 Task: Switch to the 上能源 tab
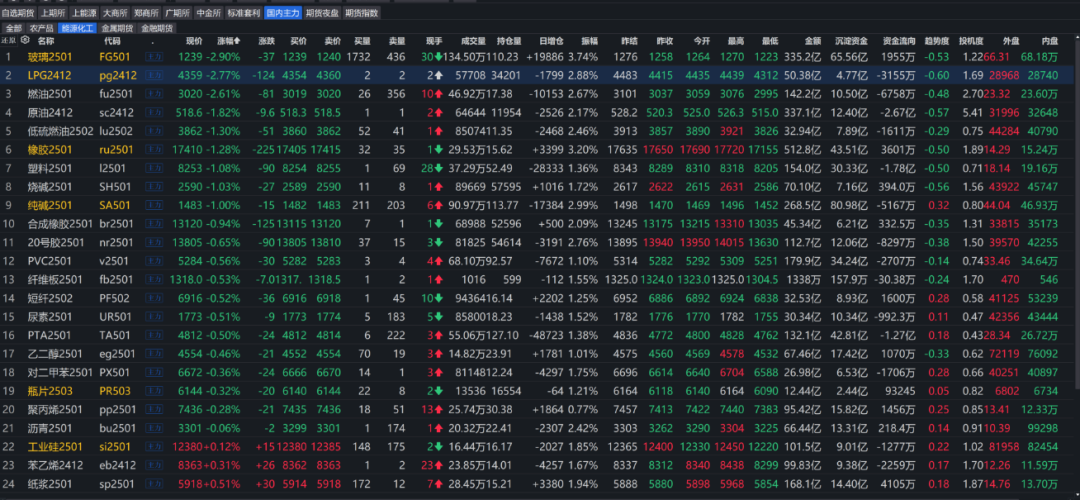point(83,13)
